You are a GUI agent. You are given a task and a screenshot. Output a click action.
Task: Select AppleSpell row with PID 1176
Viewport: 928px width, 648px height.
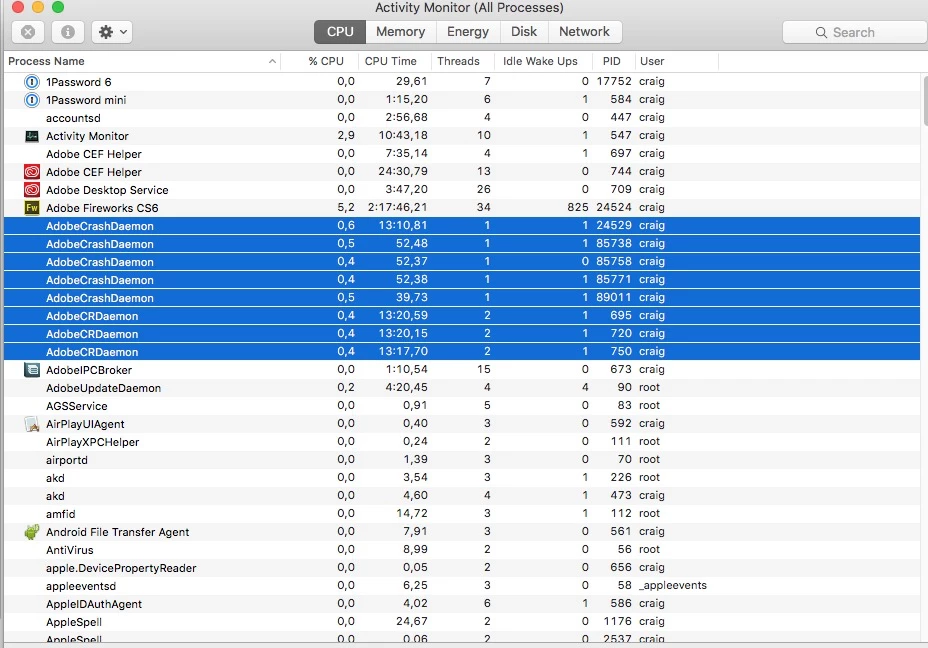pos(462,622)
